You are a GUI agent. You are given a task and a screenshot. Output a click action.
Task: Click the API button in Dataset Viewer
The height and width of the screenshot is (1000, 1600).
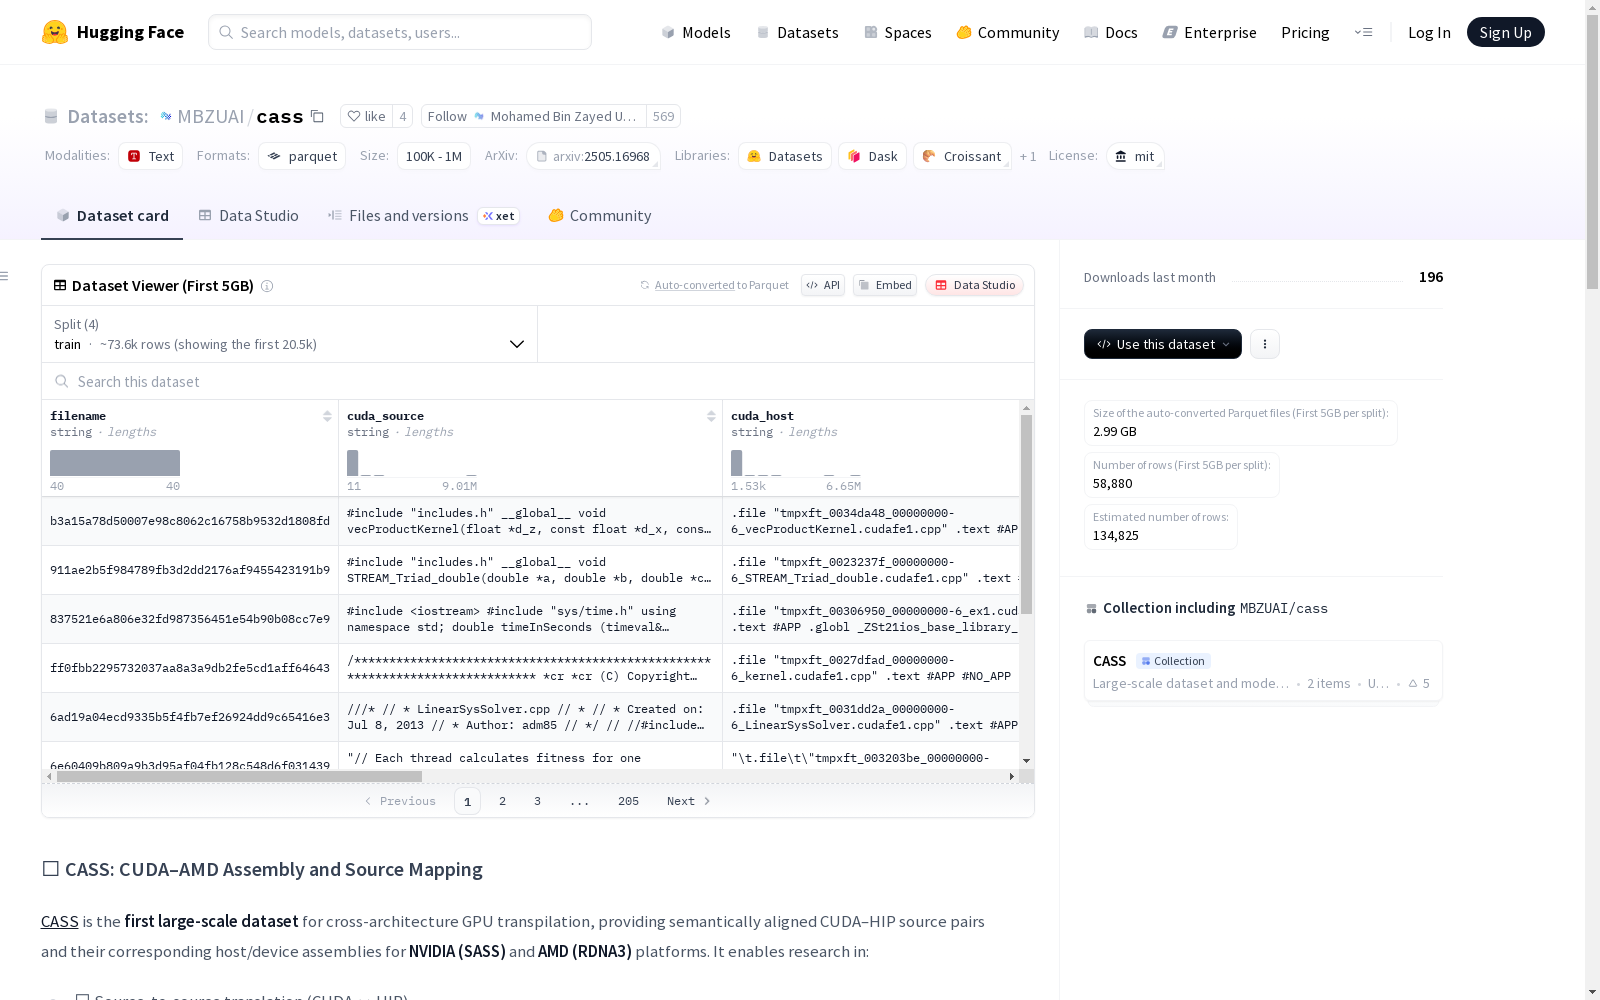823,285
